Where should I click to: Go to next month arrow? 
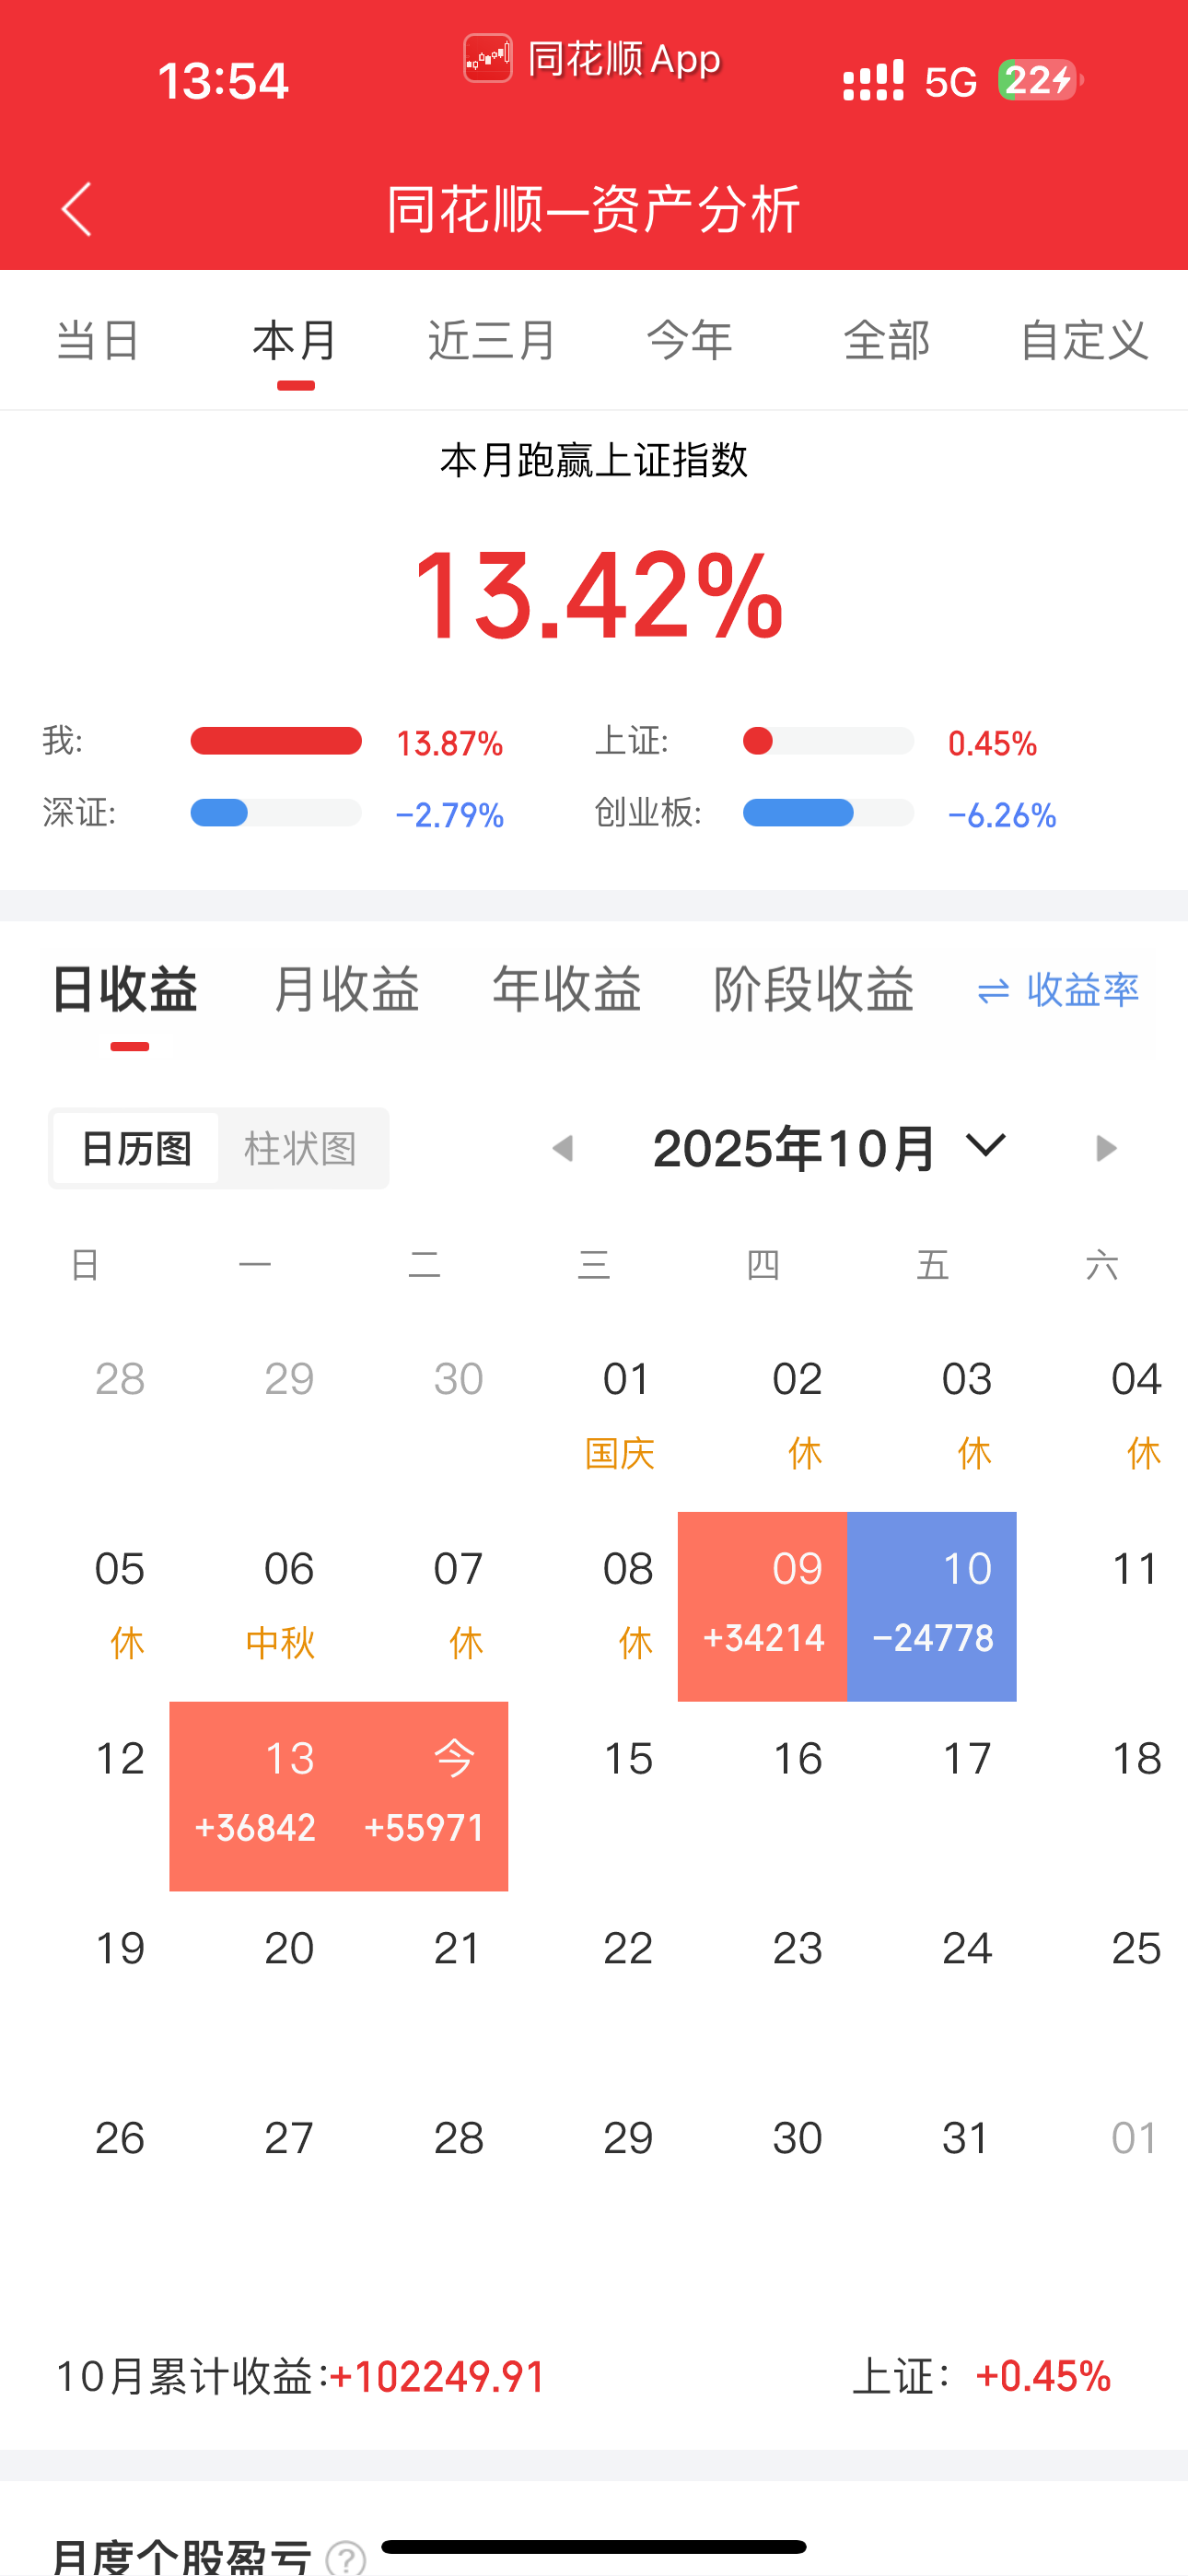[x=1105, y=1148]
